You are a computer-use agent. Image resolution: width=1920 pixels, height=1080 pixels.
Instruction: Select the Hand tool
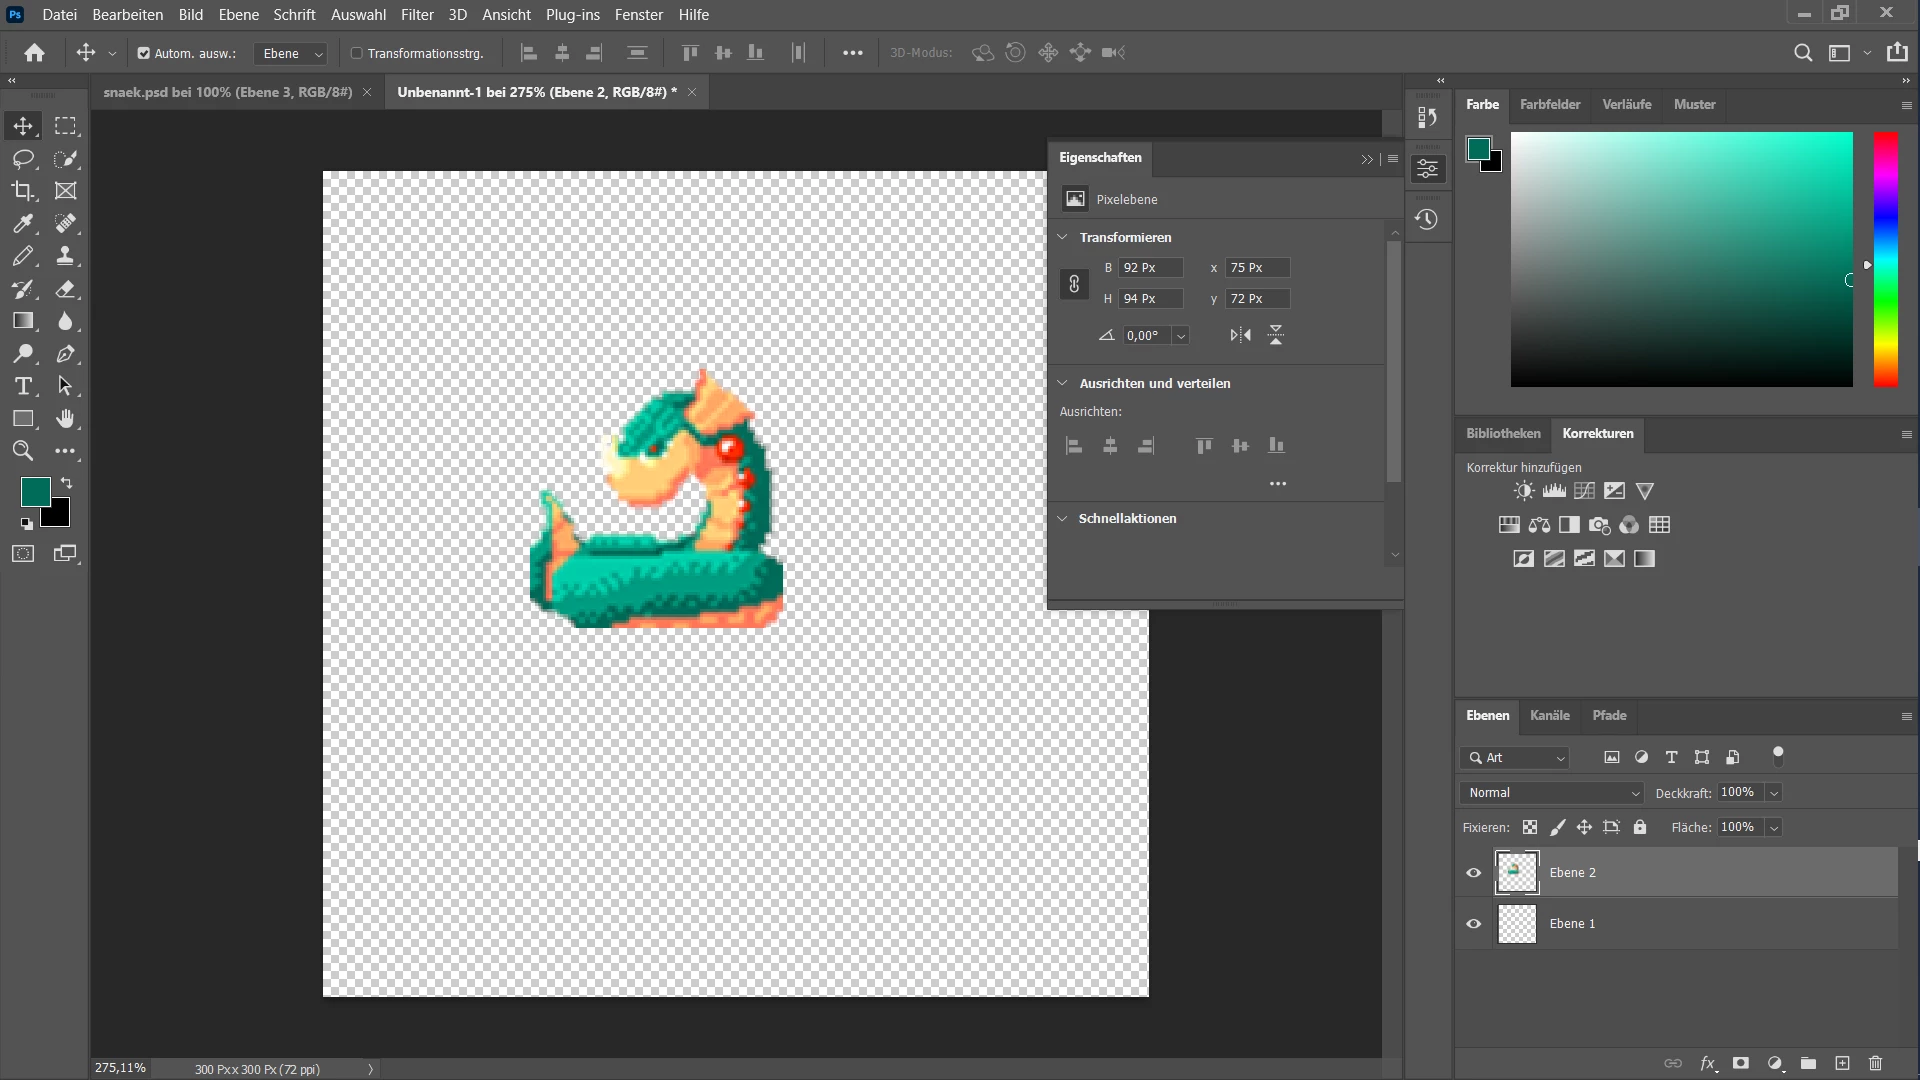click(65, 419)
